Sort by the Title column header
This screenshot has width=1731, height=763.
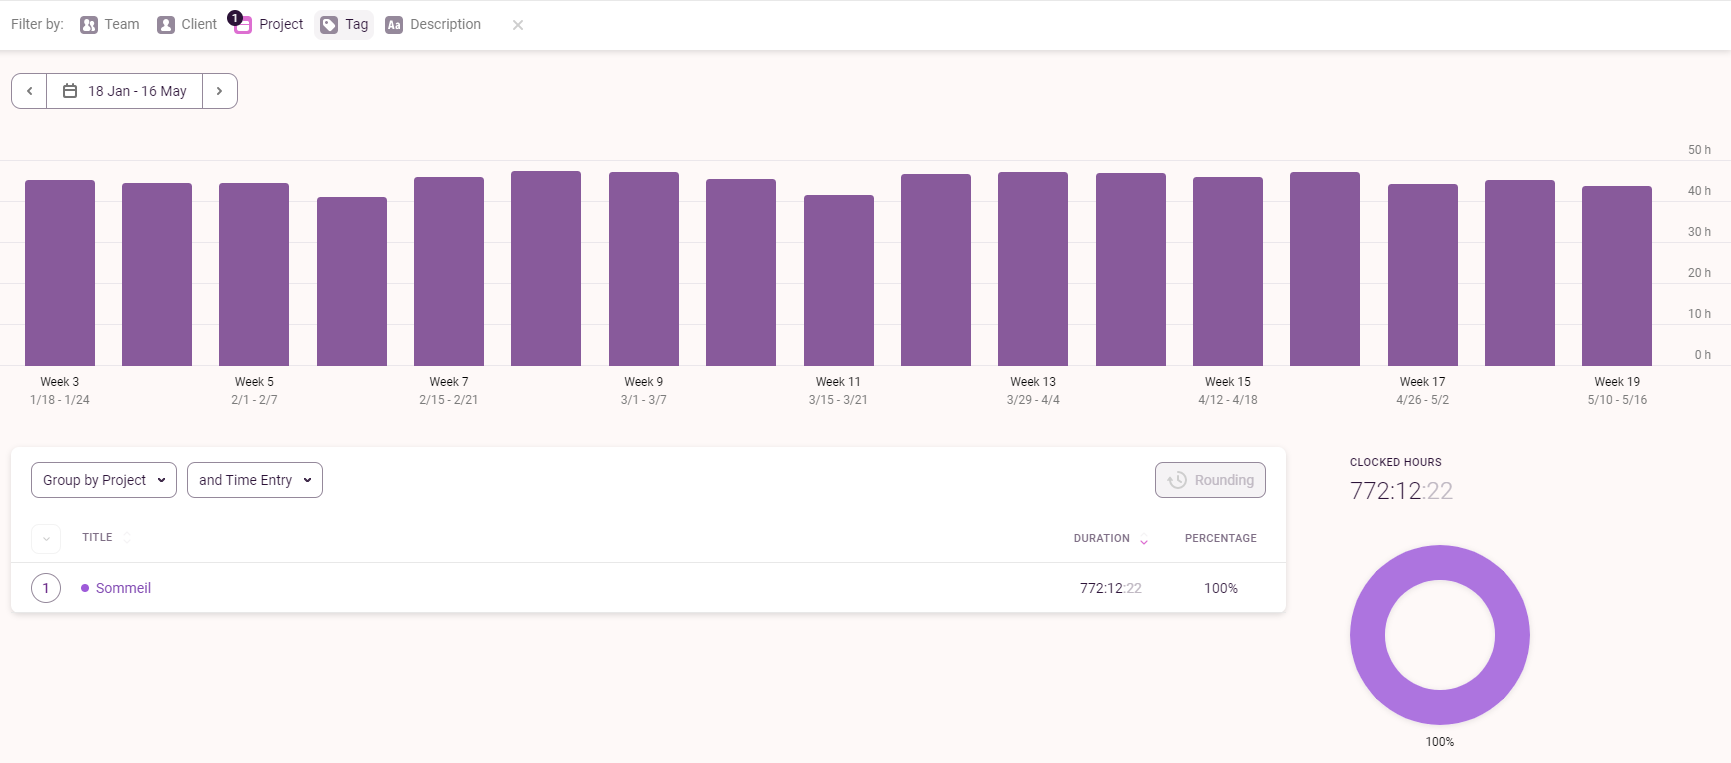coord(98,538)
